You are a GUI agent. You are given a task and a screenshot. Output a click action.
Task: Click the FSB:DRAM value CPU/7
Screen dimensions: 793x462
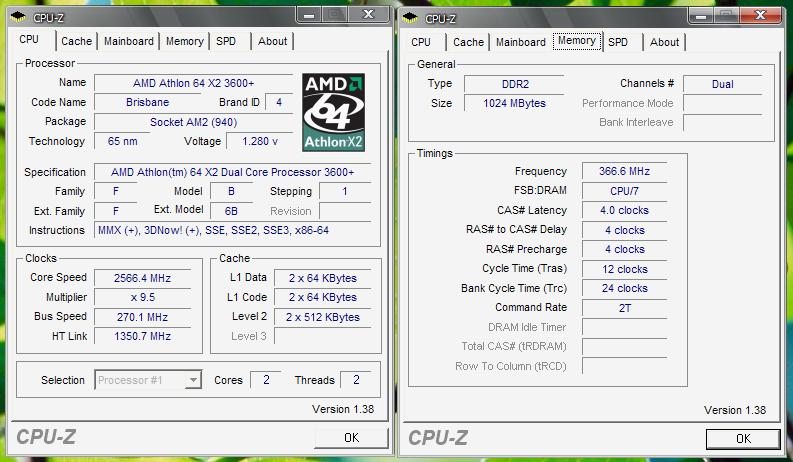(625, 191)
